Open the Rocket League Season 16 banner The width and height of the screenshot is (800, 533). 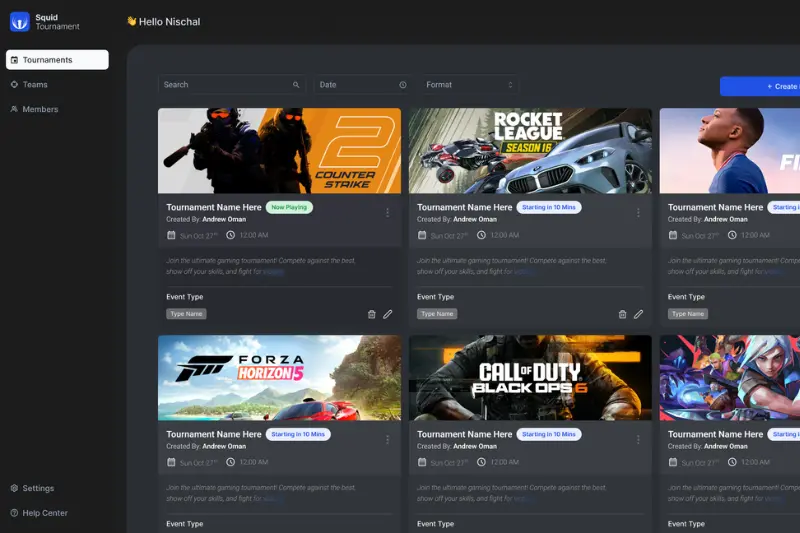[530, 150]
